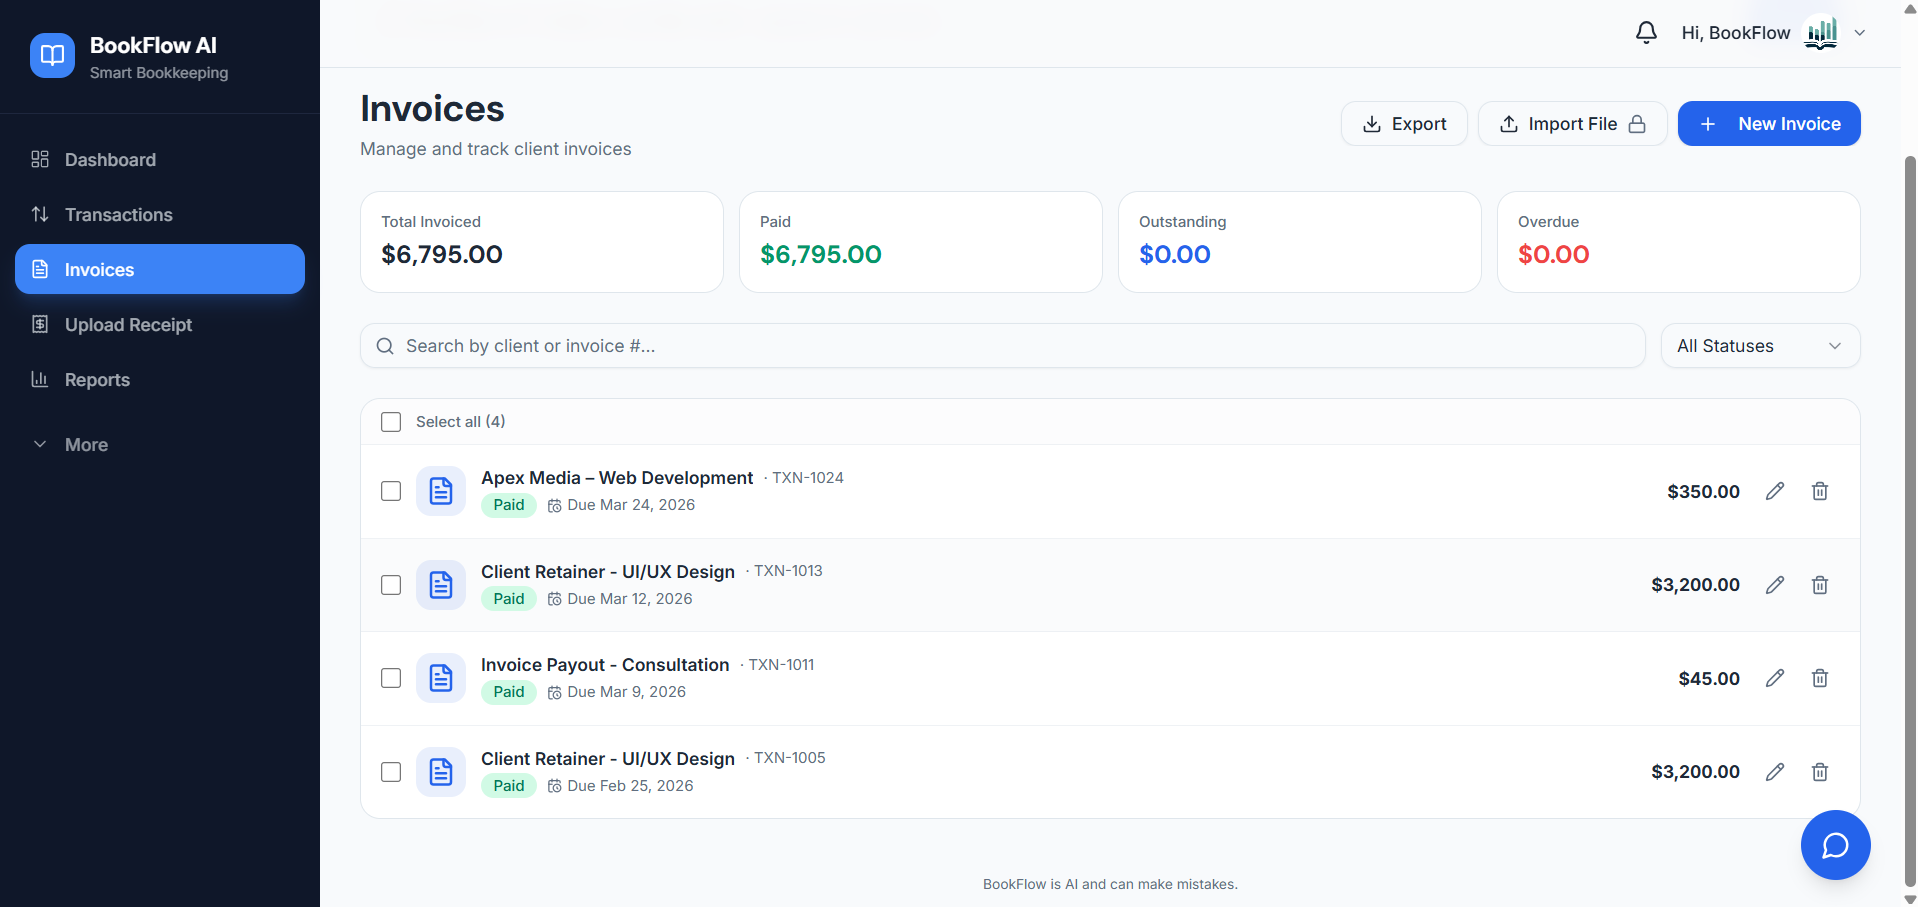1918x907 pixels.
Task: Click the Outstanding summary card
Action: (1300, 242)
